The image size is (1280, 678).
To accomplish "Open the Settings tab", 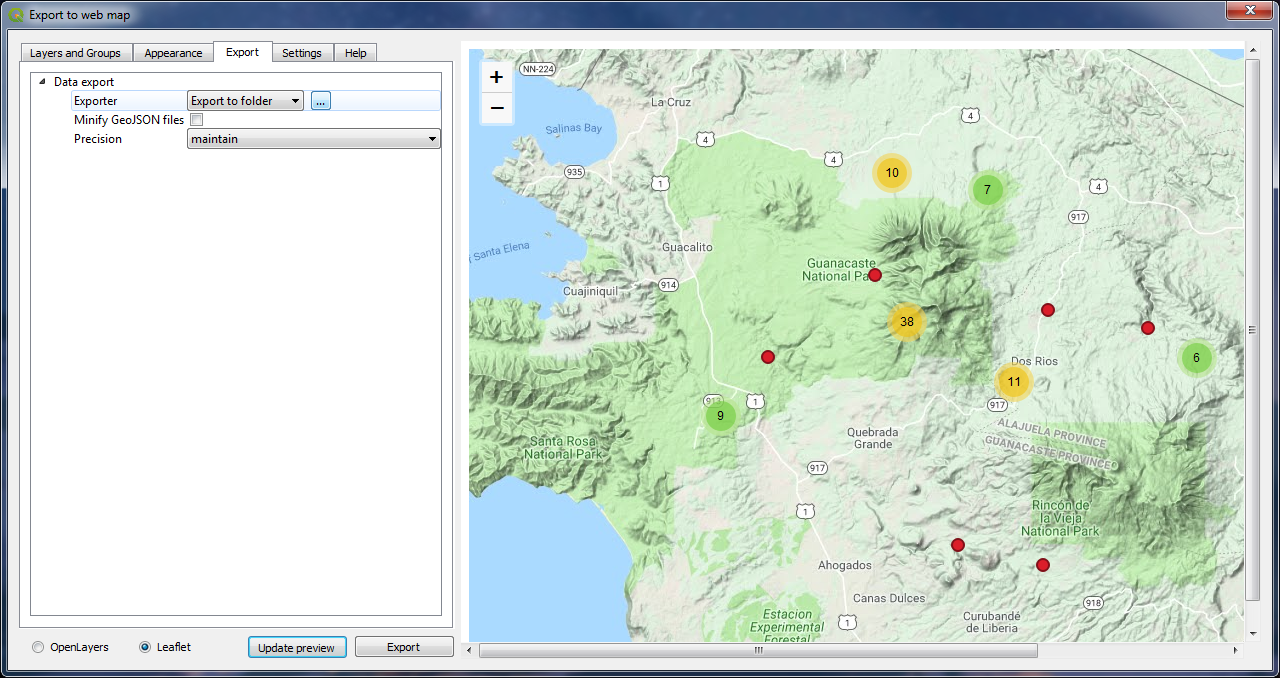I will tap(302, 53).
